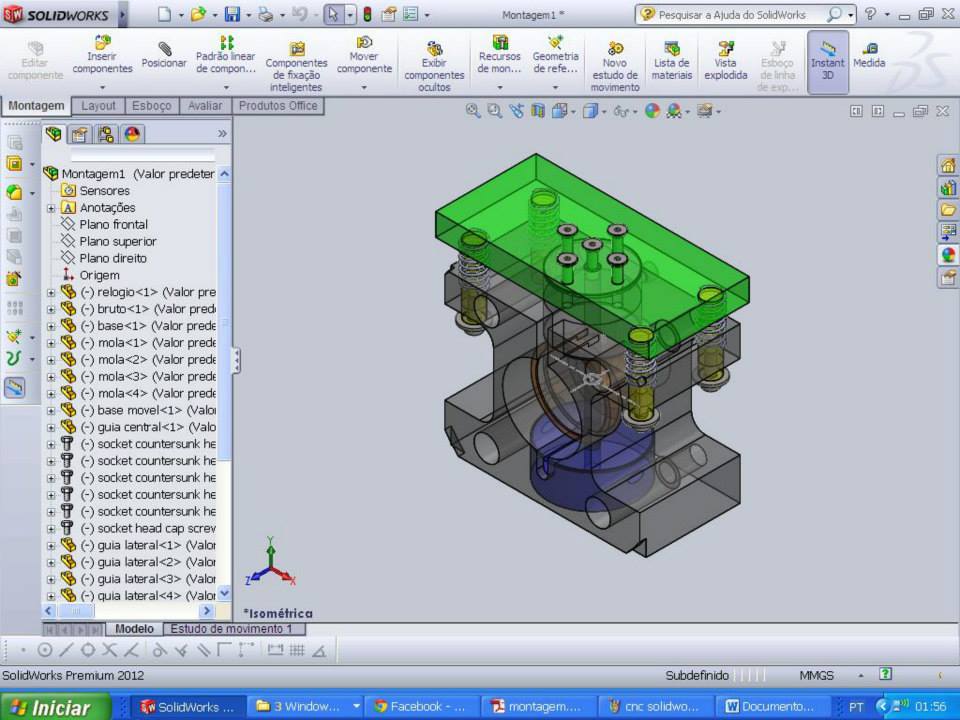Open the ConfigurationManager tab icon

[105, 134]
